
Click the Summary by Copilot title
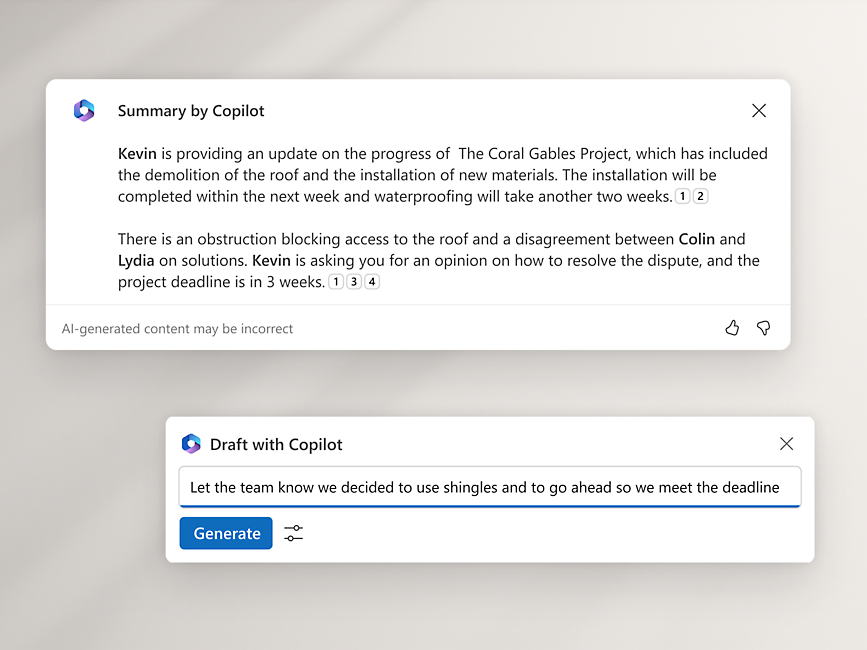pyautogui.click(x=191, y=111)
